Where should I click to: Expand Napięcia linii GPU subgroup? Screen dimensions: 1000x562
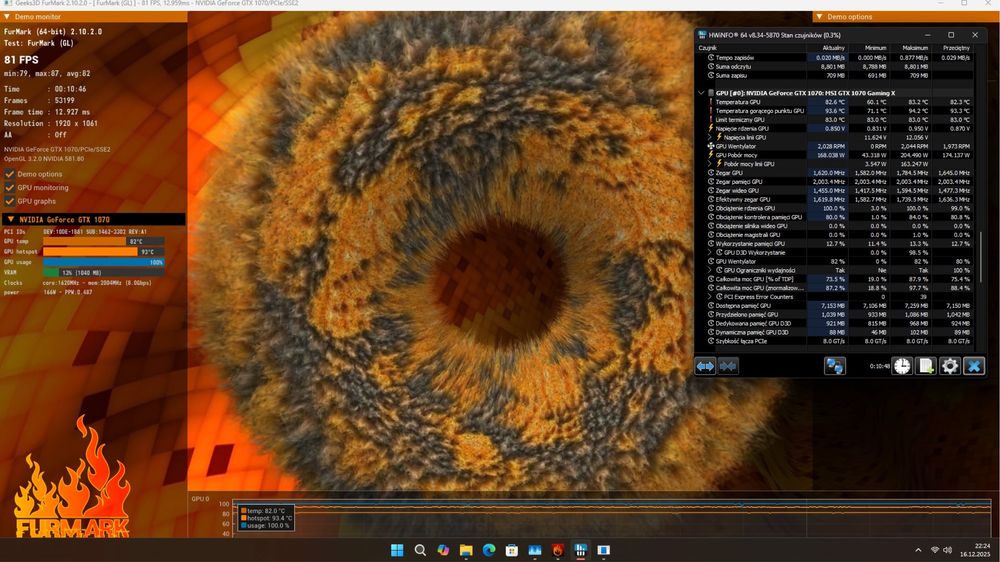pos(710,137)
